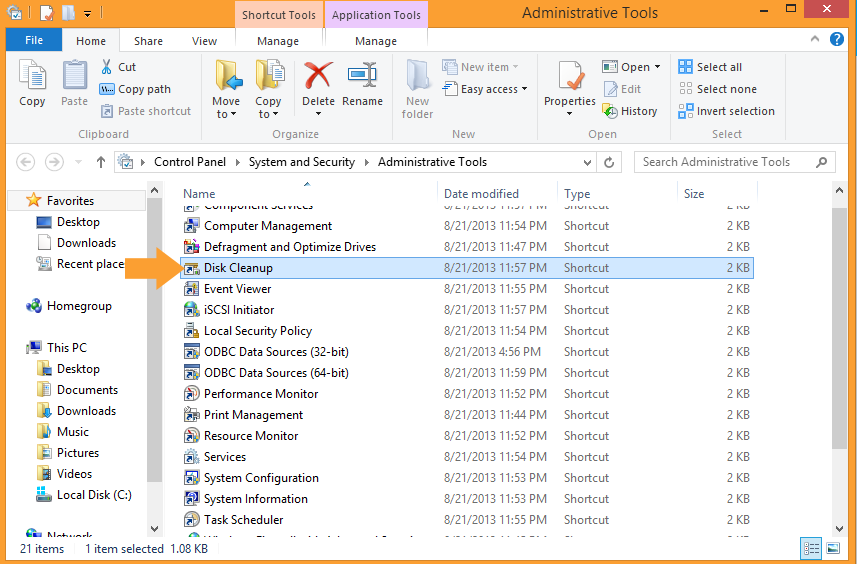The height and width of the screenshot is (564, 857).
Task: Click Select all
Action: coord(710,67)
